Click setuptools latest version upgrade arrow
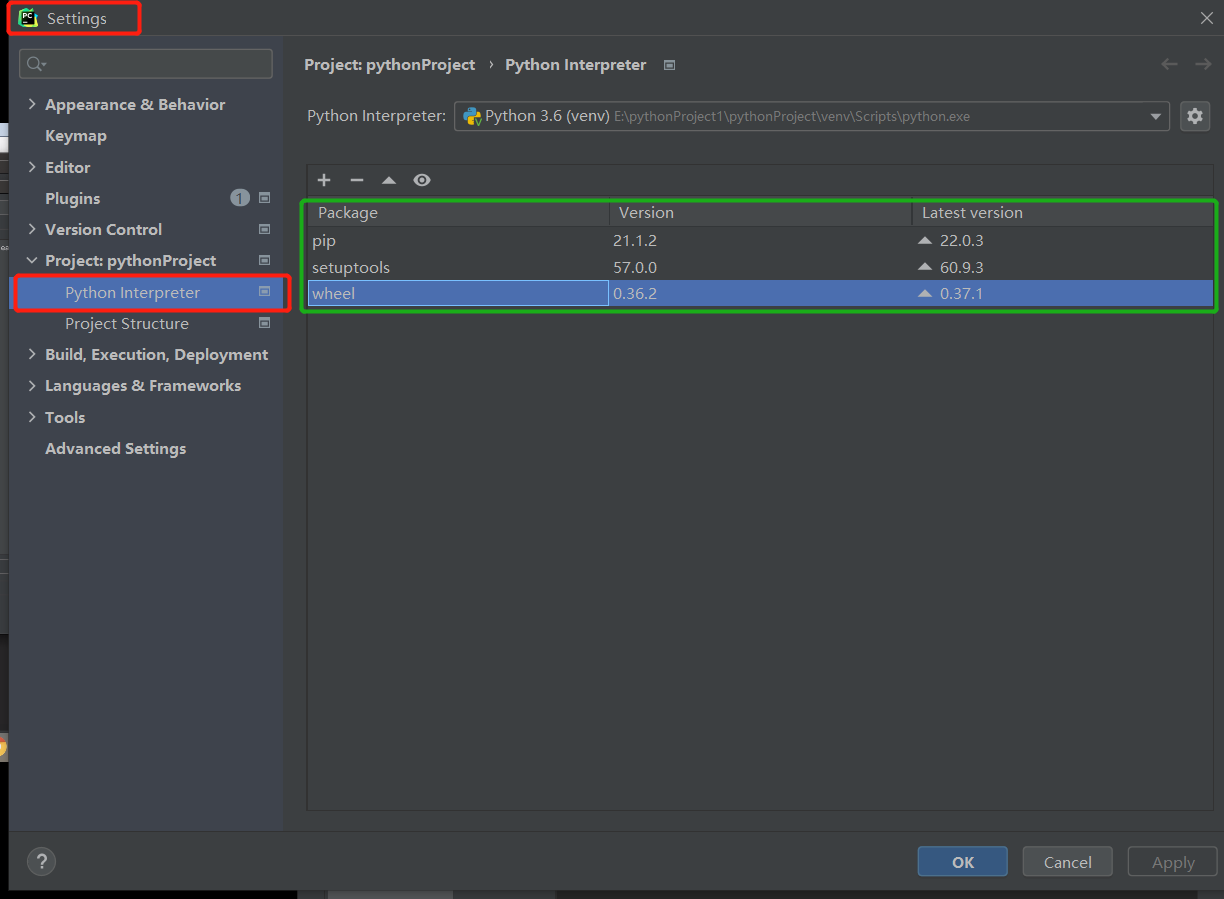 (925, 267)
